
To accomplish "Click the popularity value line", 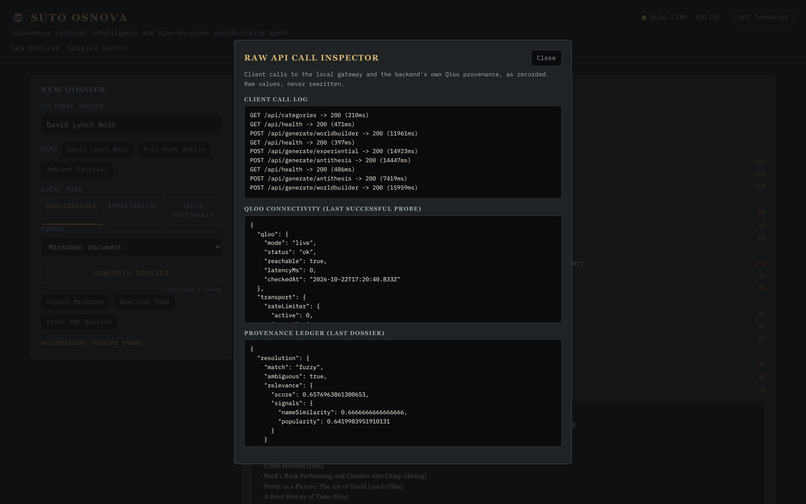I will click(x=334, y=422).
